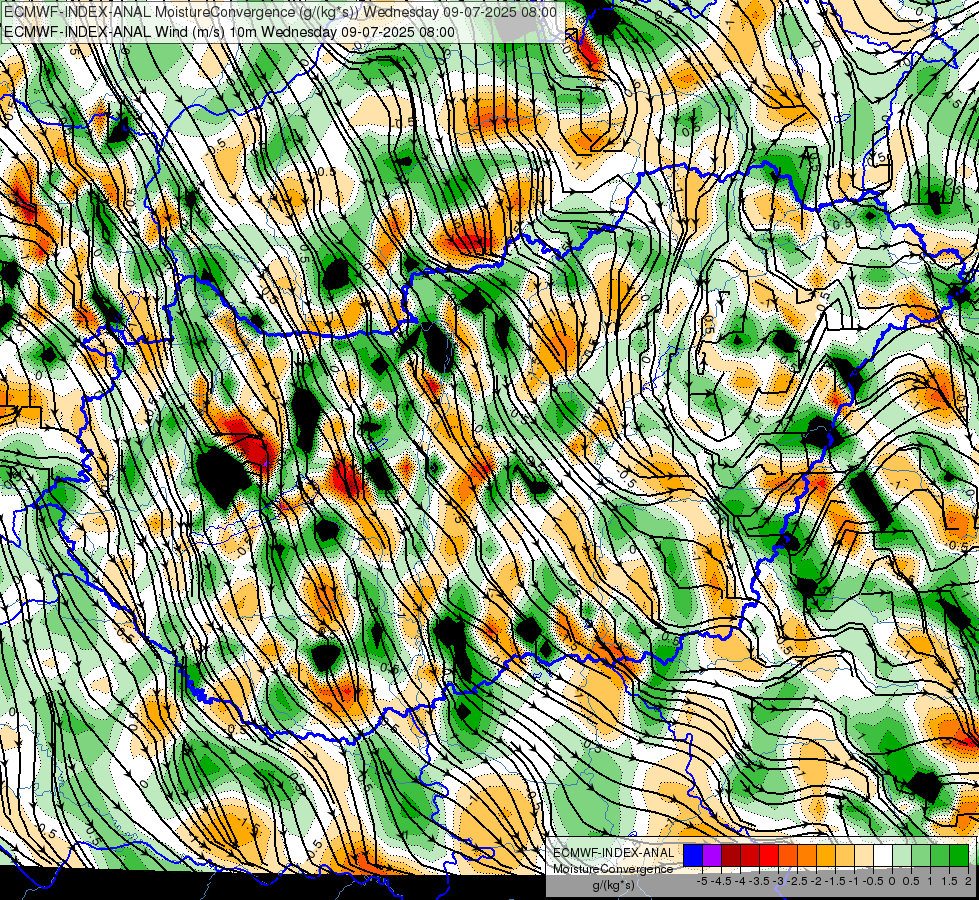979x900 pixels.
Task: Select the darkest green swatch at legend end
Action: (x=959, y=855)
